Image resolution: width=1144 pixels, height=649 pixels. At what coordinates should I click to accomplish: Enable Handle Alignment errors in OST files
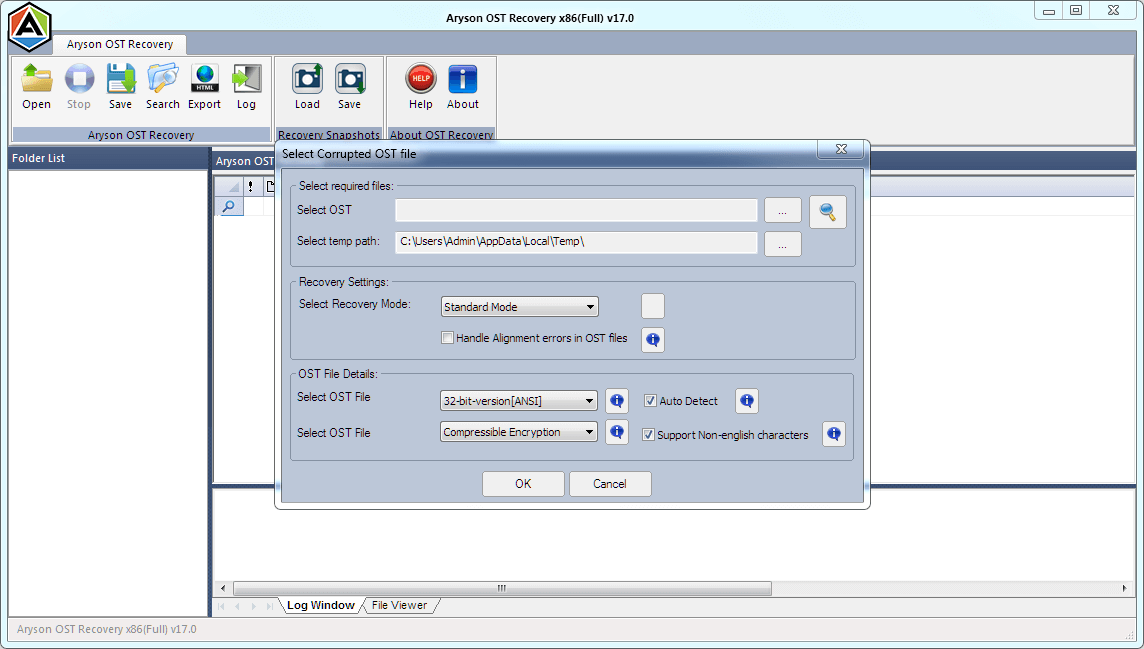[447, 338]
